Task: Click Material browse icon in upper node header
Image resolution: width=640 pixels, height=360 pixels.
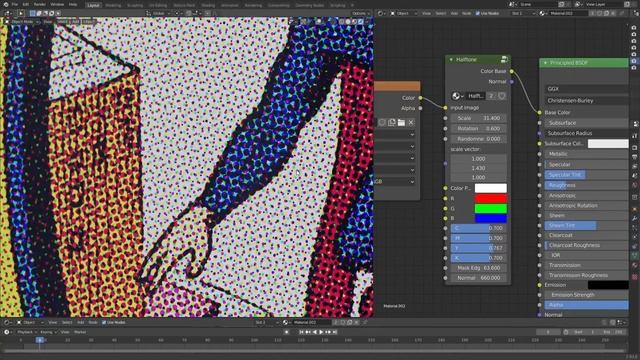Action: 543,13
